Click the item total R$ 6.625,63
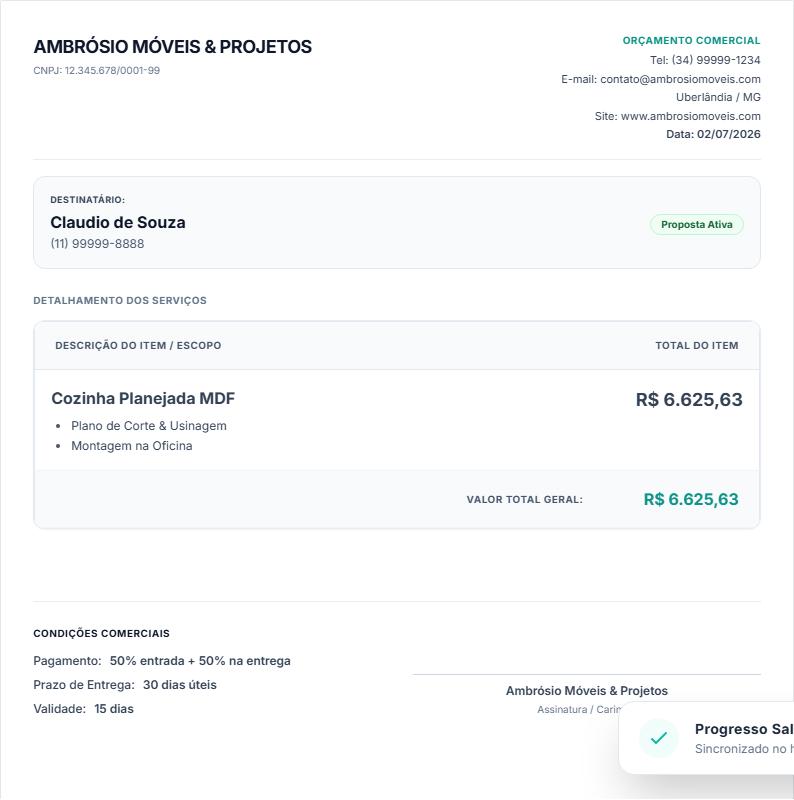Image resolution: width=794 pixels, height=800 pixels. pos(689,399)
